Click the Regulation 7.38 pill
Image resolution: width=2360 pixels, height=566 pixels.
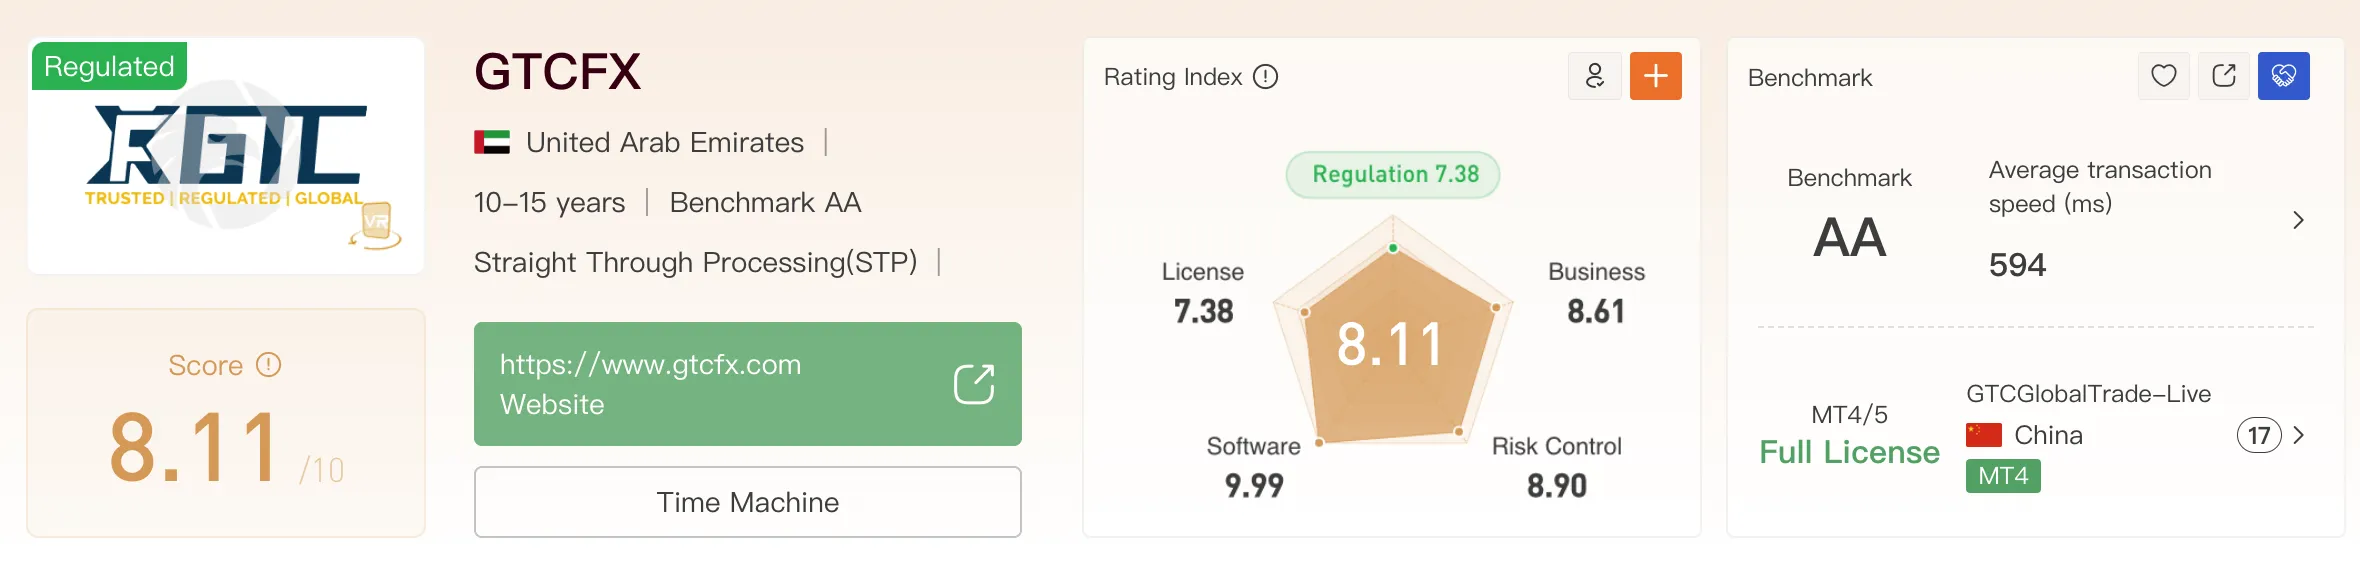(1393, 175)
